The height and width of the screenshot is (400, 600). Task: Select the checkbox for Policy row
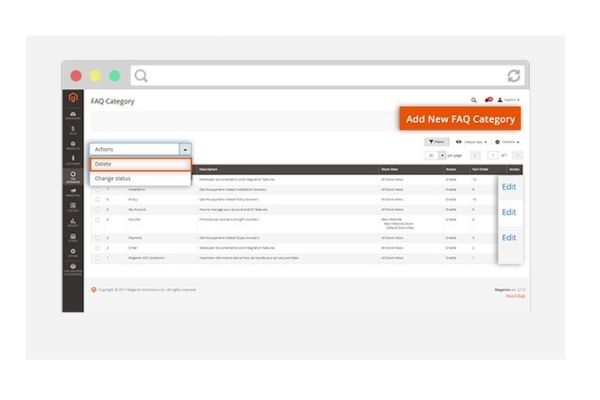(97, 199)
